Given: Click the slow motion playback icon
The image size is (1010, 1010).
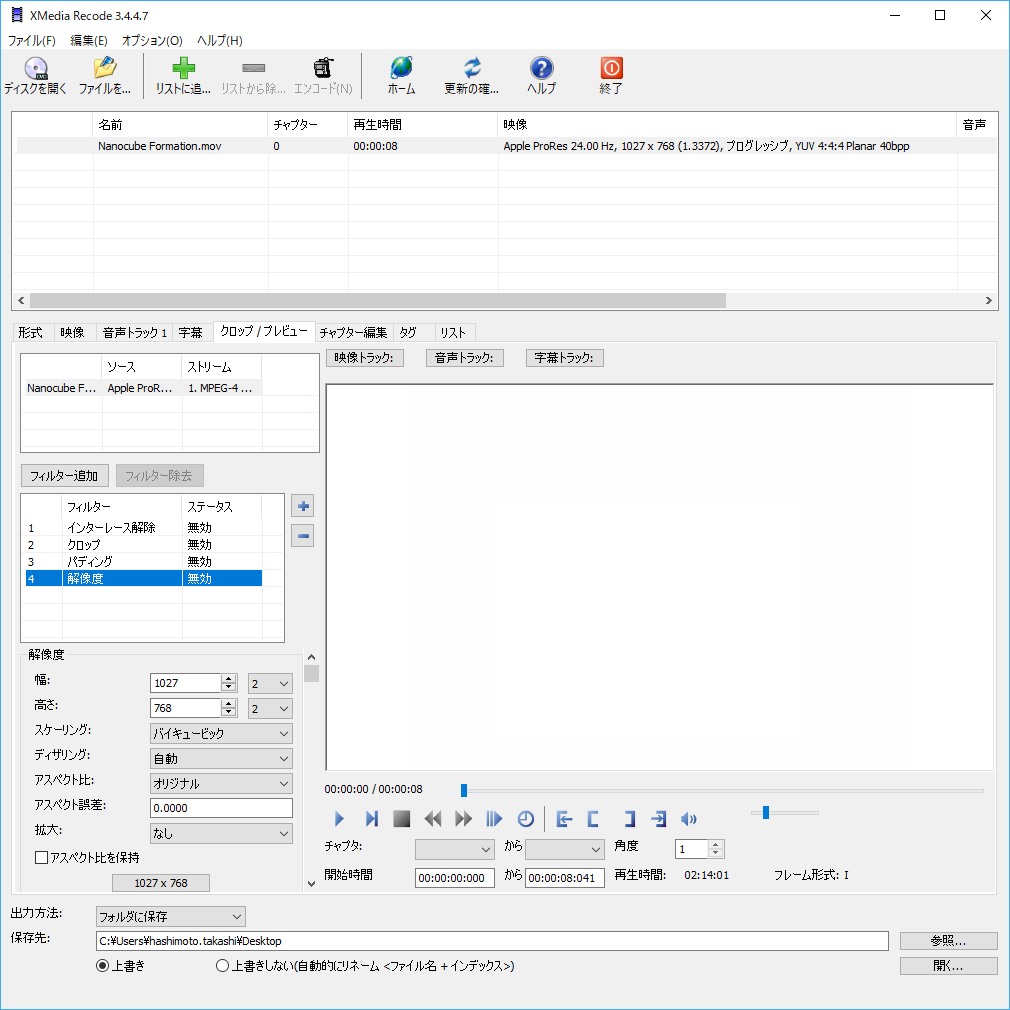Looking at the screenshot, I should pyautogui.click(x=494, y=819).
